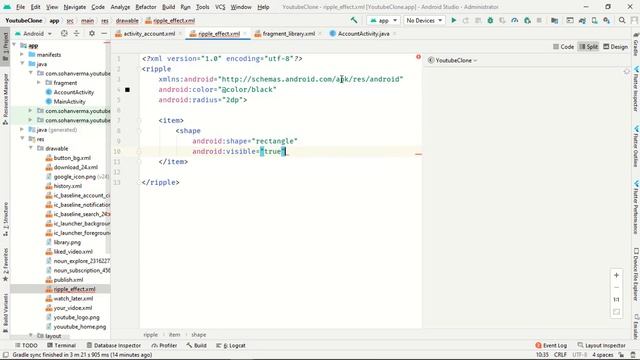640x360 pixels.
Task: Click the Make Project hammer icon
Action: pyautogui.click(x=354, y=20)
